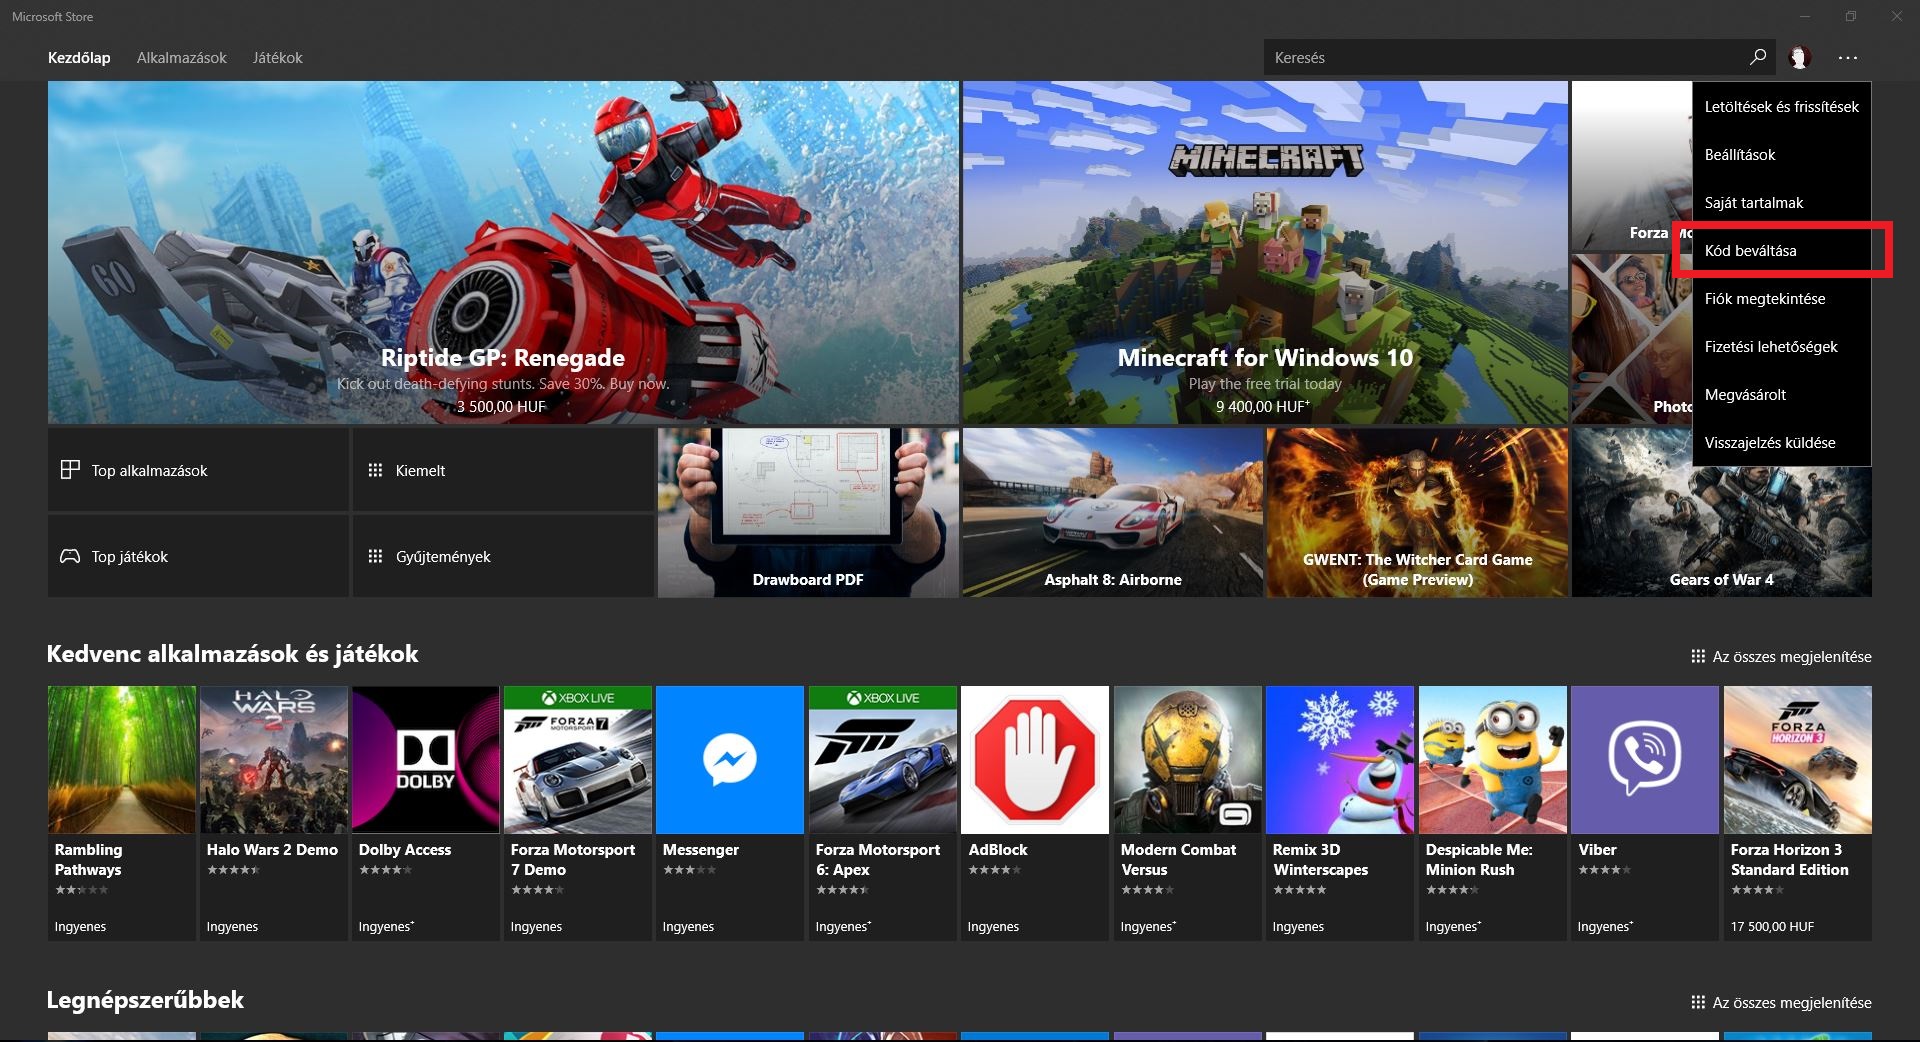The width and height of the screenshot is (1920, 1042).
Task: Open the Asphalt 8: Airborne thumbnail
Action: pyautogui.click(x=1112, y=512)
